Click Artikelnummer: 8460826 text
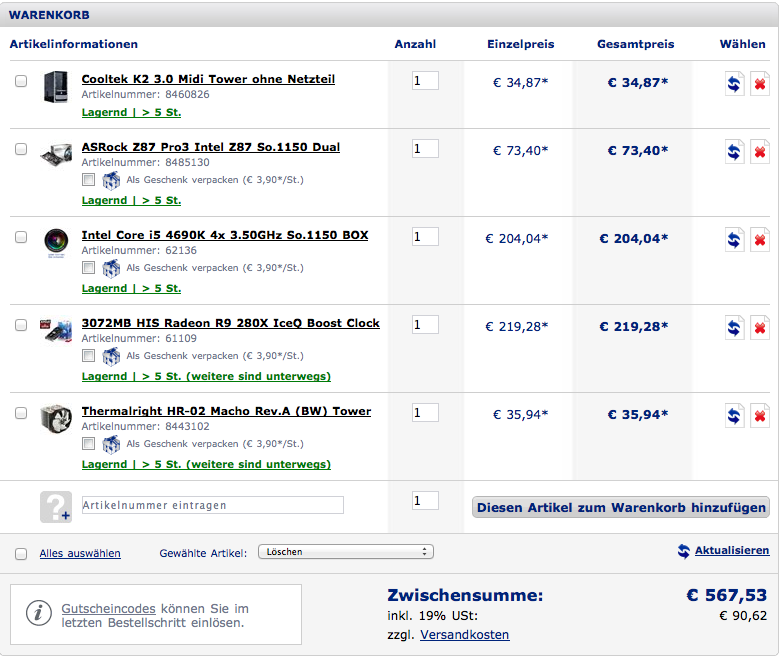 coord(146,94)
